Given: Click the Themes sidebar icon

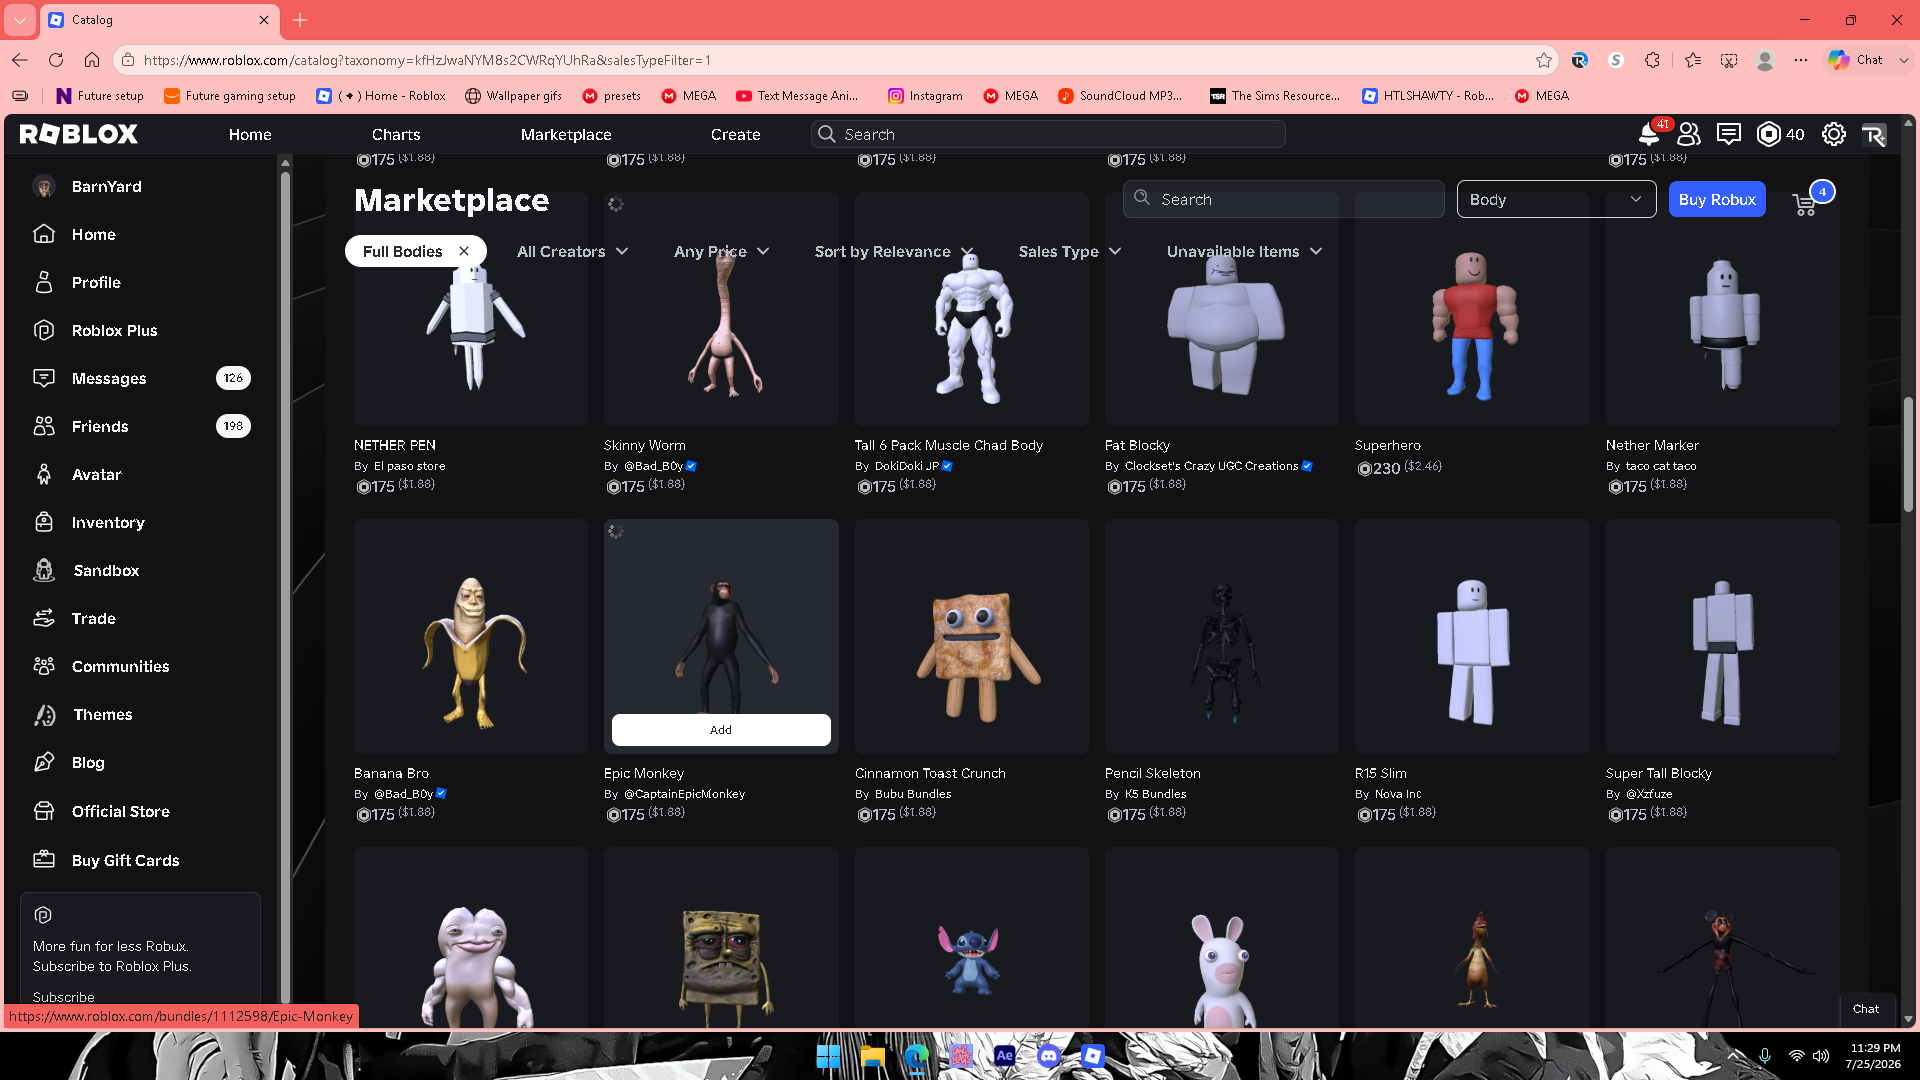Looking at the screenshot, I should (x=44, y=715).
